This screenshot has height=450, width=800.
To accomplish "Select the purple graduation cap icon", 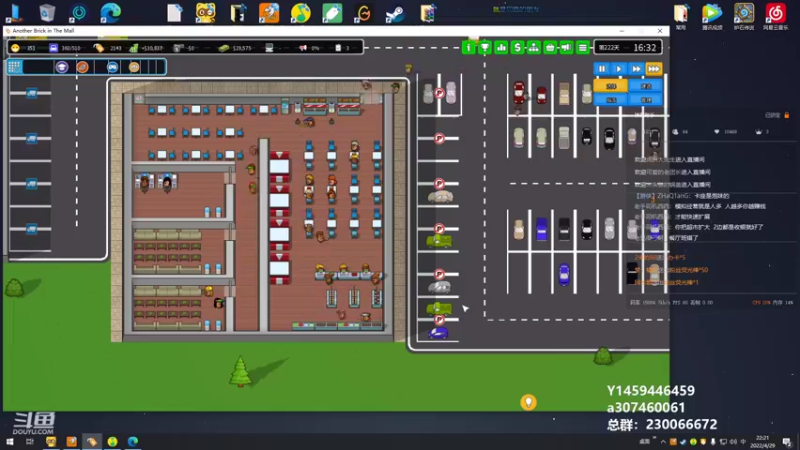I will tap(62, 67).
